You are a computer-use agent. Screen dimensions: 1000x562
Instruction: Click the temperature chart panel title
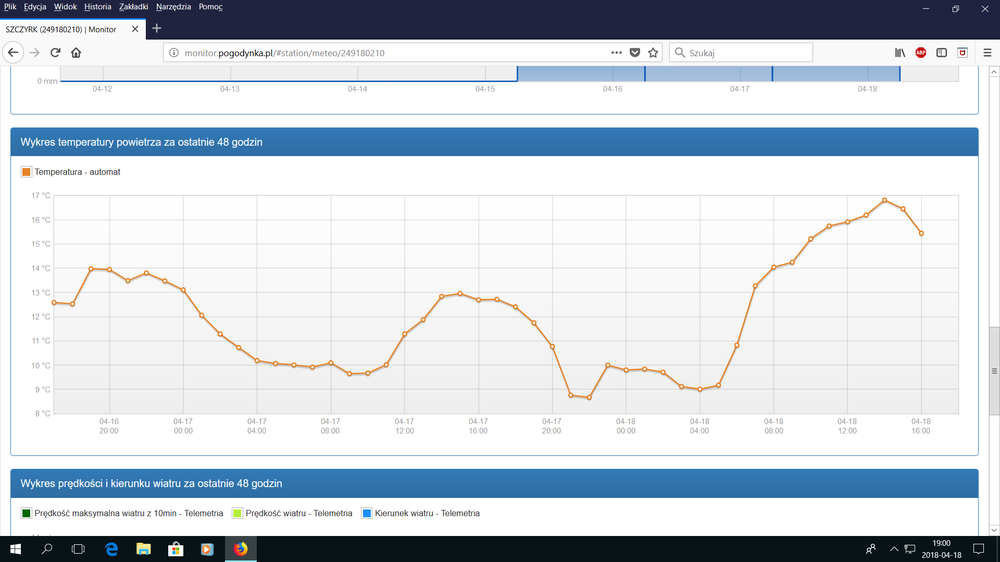(x=142, y=142)
